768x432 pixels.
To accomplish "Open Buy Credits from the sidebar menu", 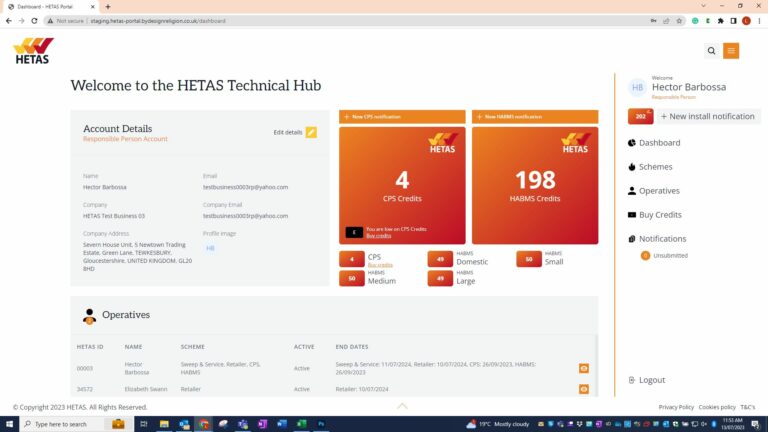I will click(x=660, y=215).
